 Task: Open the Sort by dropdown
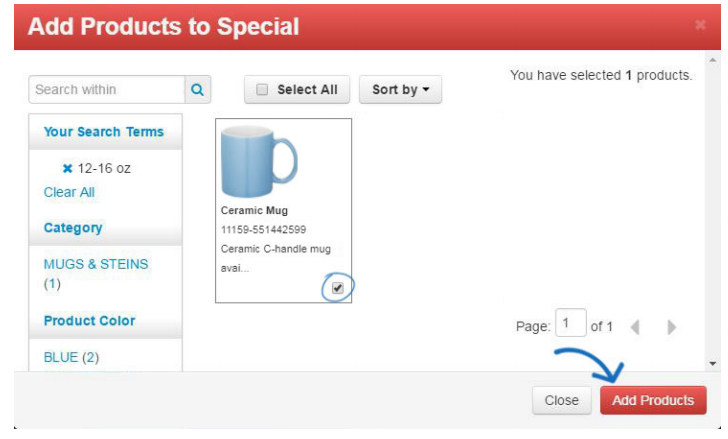(x=400, y=90)
